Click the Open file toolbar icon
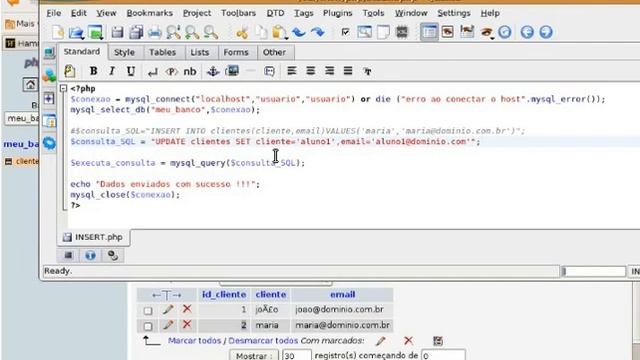 tap(76, 32)
